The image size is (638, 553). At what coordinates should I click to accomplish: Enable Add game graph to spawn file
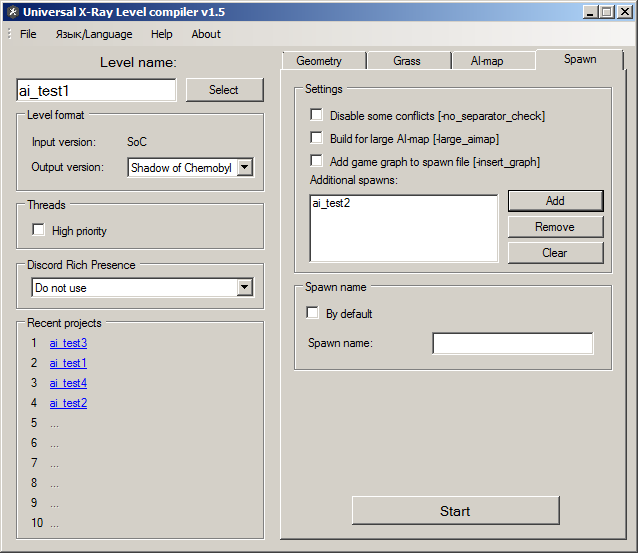click(317, 161)
